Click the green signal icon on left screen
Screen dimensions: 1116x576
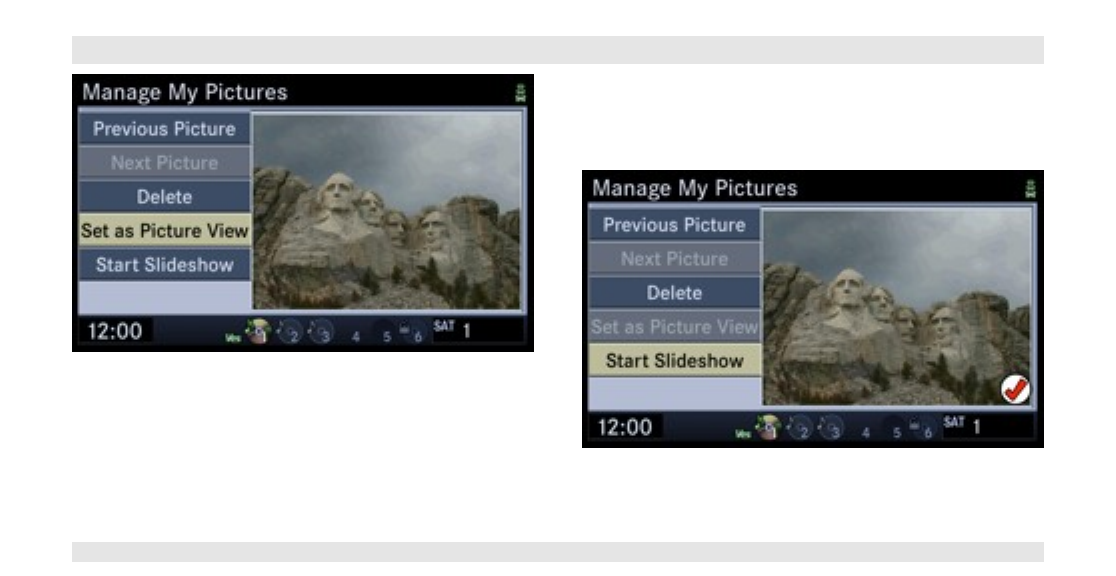tap(521, 93)
